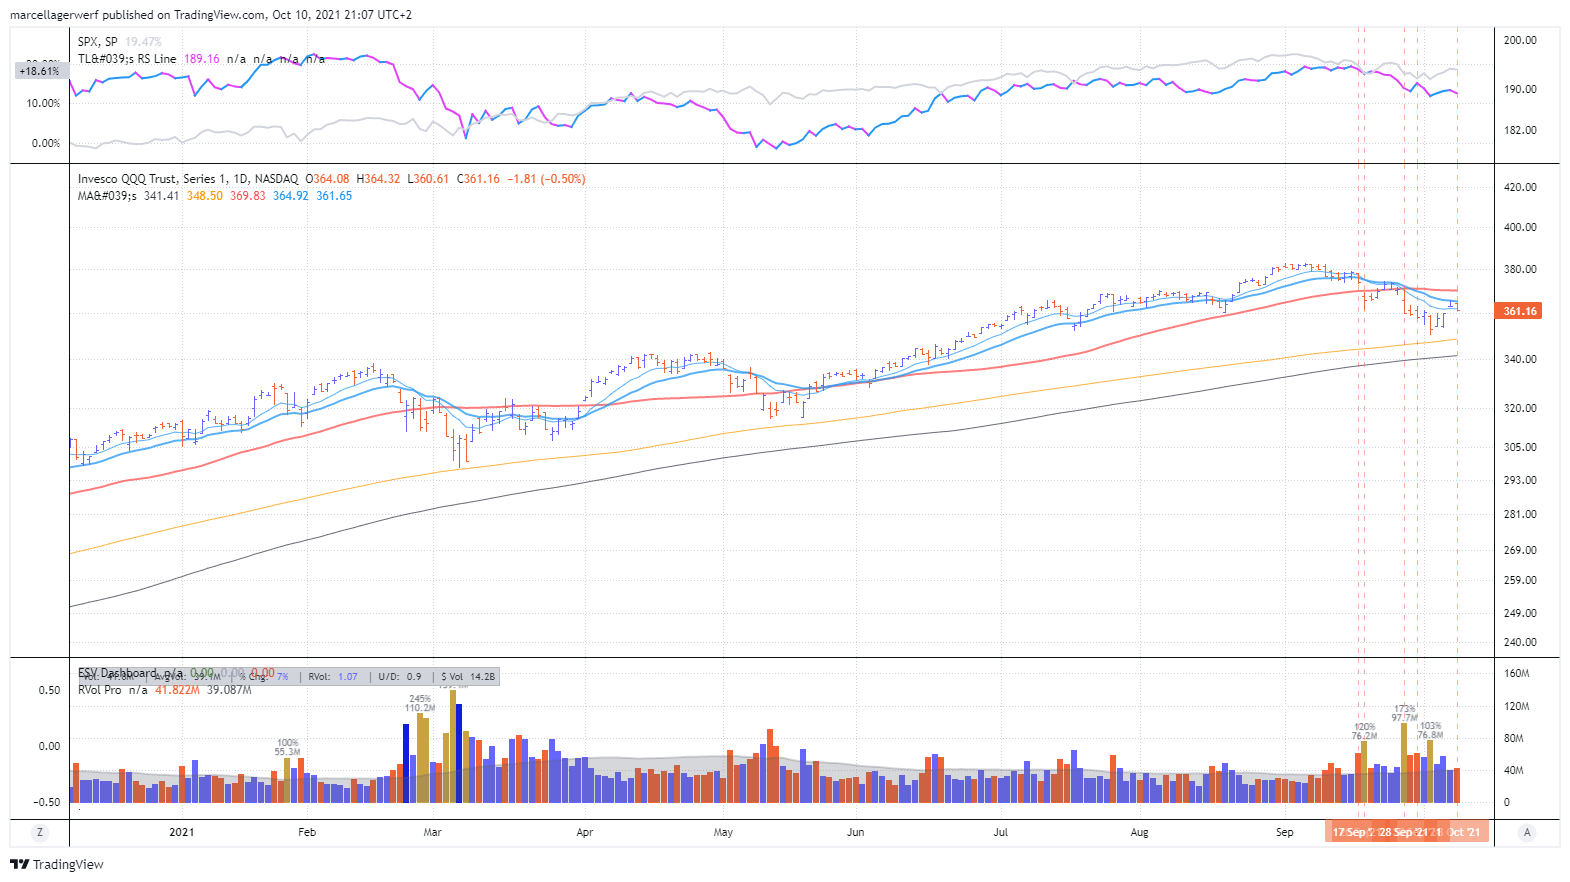Click the 103% 76.8M volume label
Image resolution: width=1570 pixels, height=882 pixels.
1430,730
